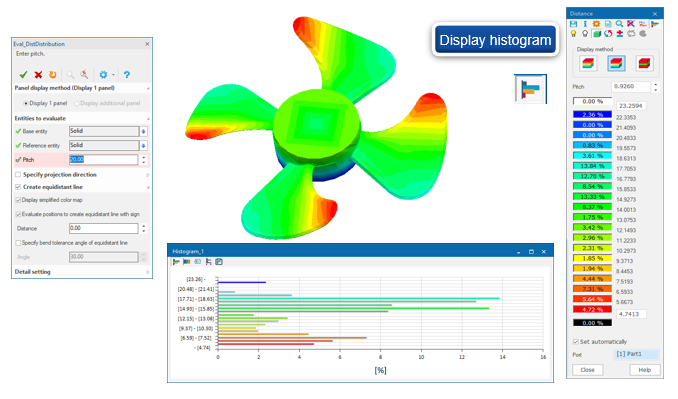Uncheck Create equidistant line checkbox
678x399 pixels.
[x=18, y=187]
